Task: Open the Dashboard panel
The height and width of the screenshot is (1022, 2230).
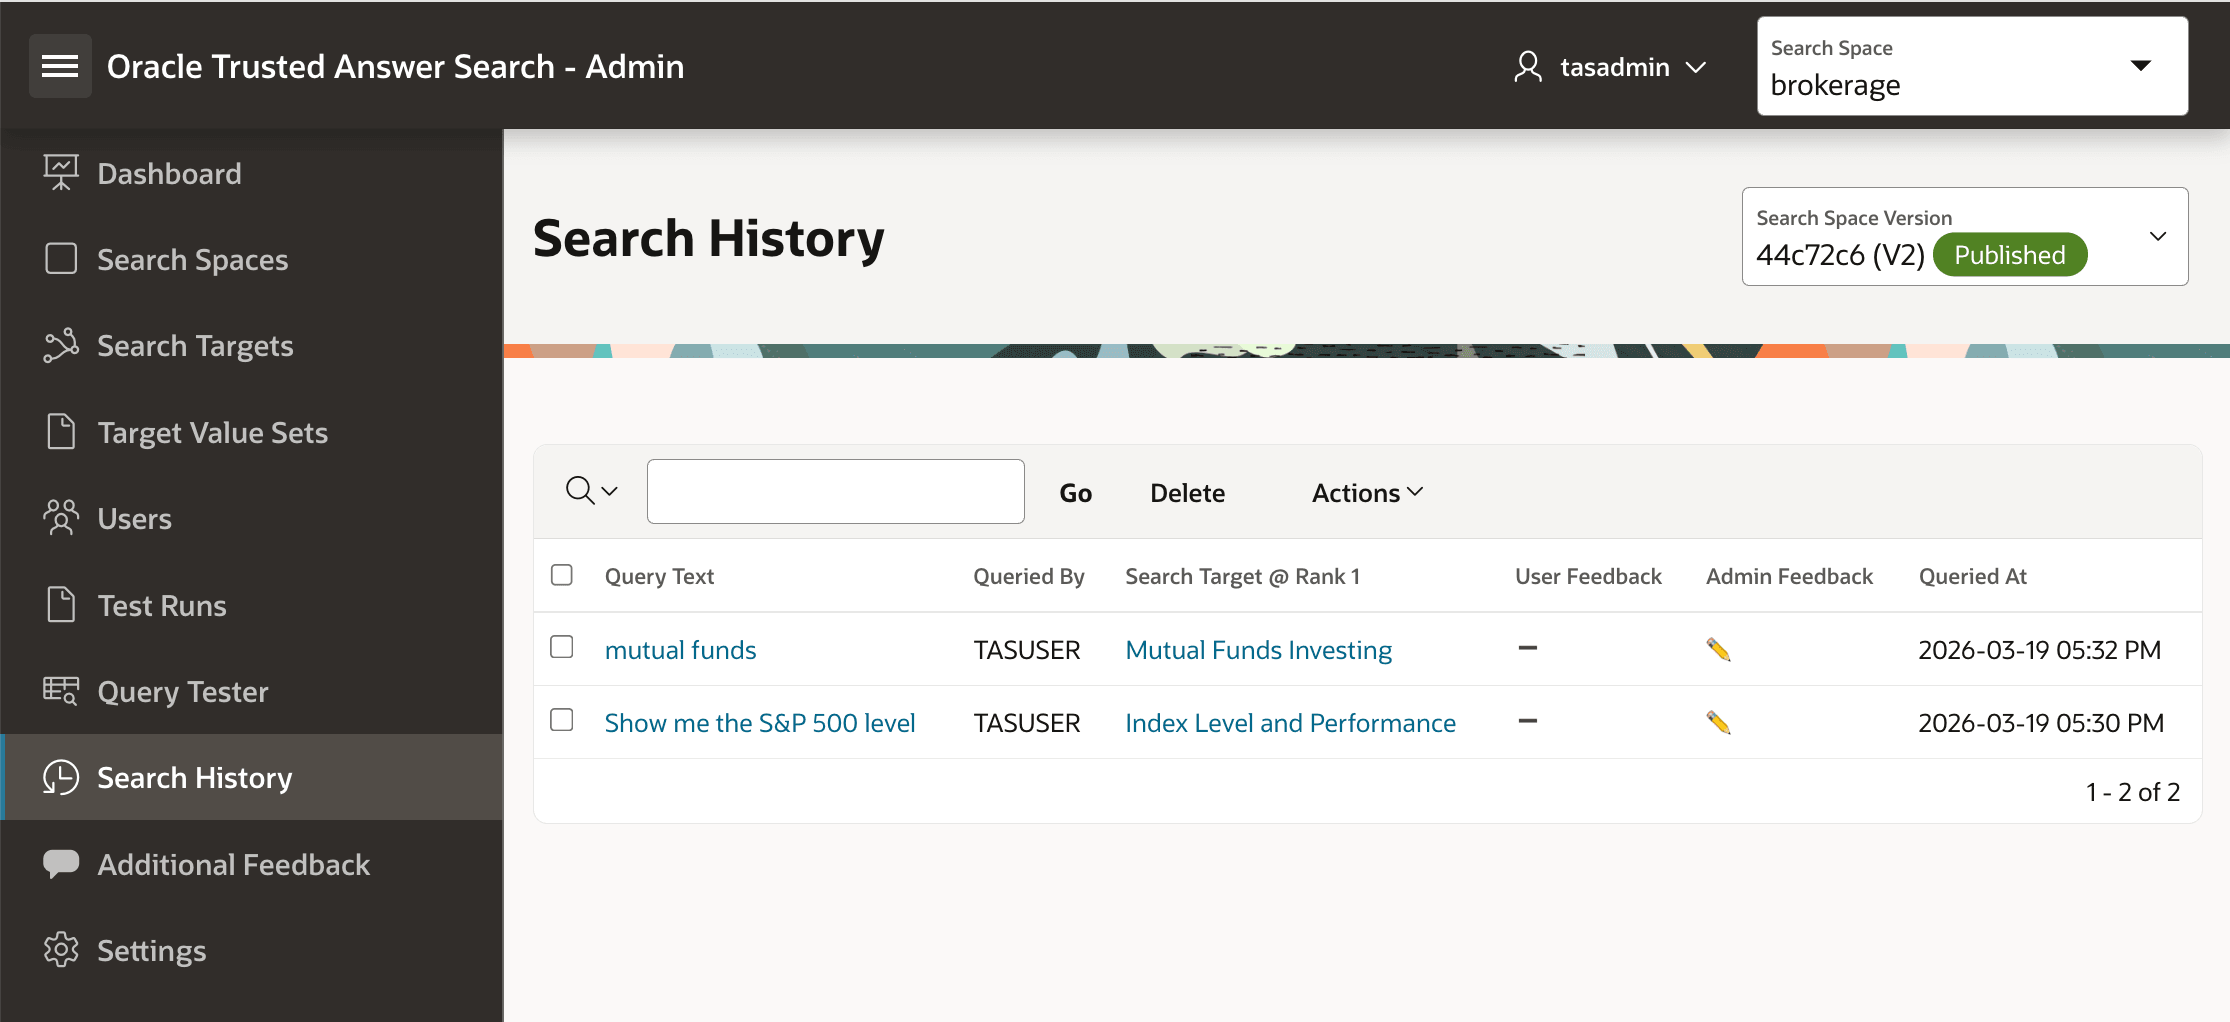Action: pyautogui.click(x=168, y=172)
